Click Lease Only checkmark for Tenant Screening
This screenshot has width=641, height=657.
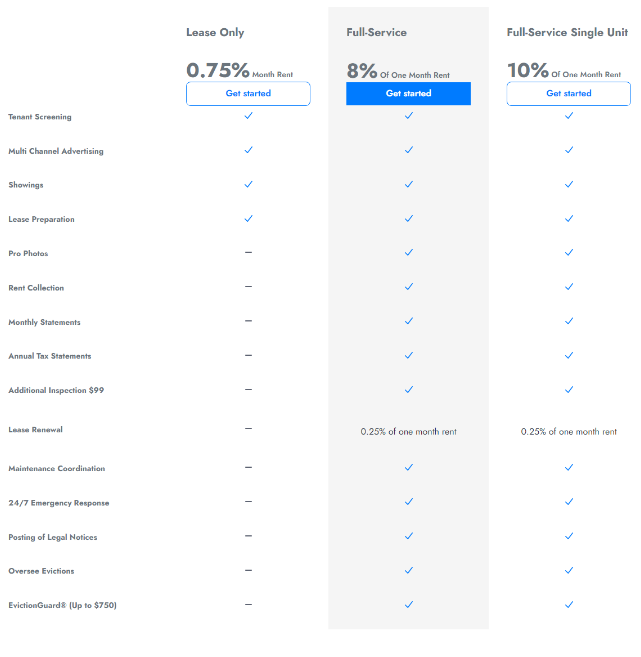[x=248, y=116]
